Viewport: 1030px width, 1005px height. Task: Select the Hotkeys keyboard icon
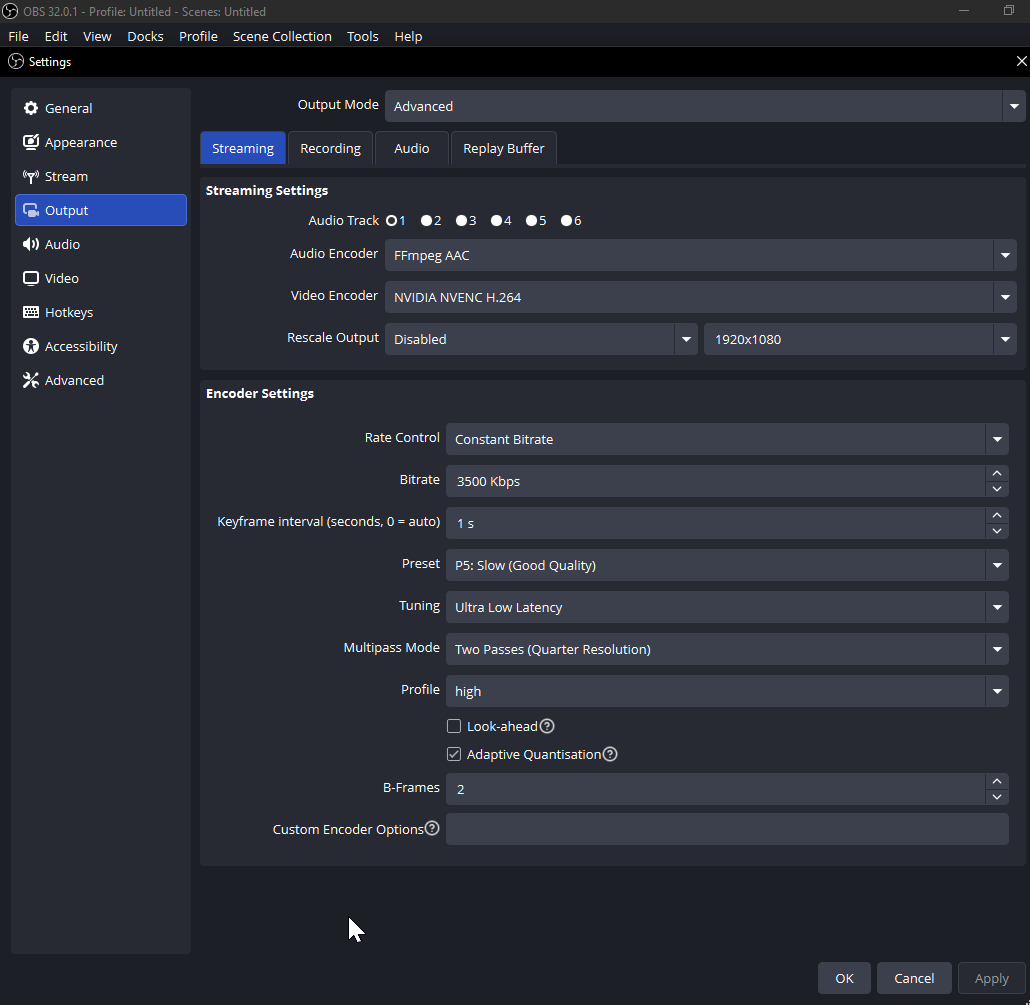click(x=31, y=312)
